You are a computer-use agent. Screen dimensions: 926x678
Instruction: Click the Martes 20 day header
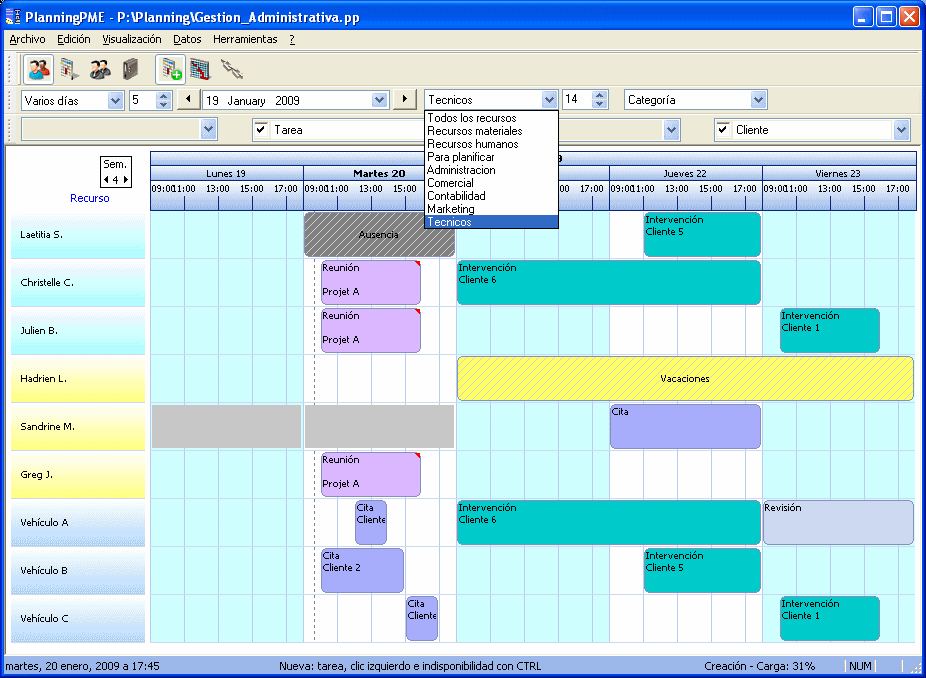(379, 173)
